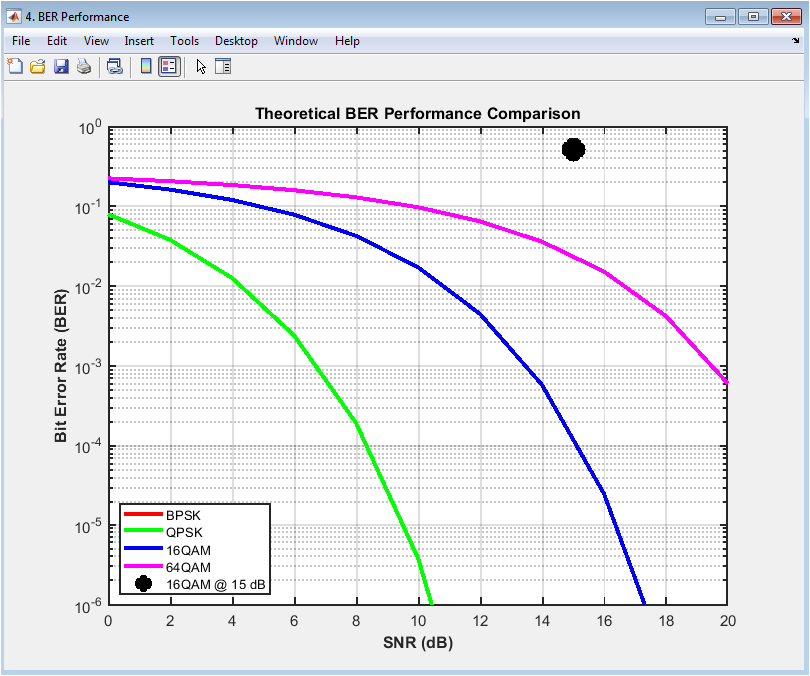
Task: Click 64QAM legend entry
Action: pos(188,567)
